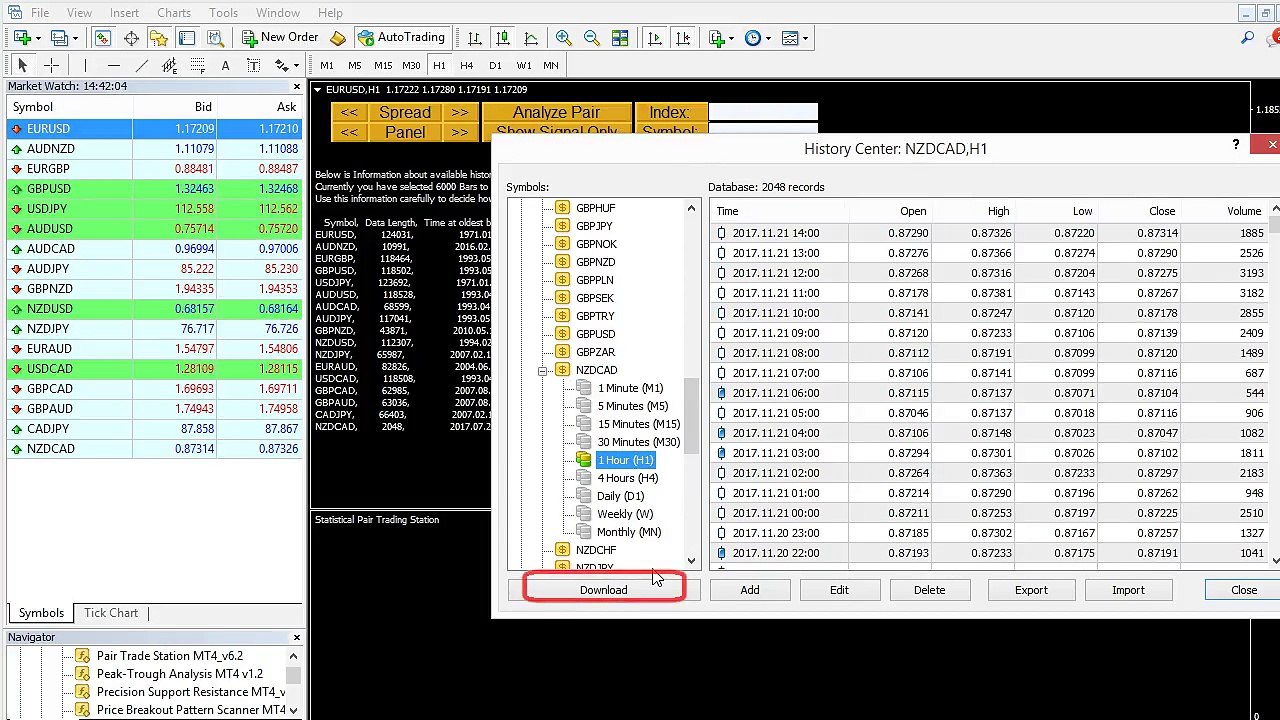The image size is (1280, 720).
Task: Draw a horizontal line tool
Action: (x=114, y=65)
